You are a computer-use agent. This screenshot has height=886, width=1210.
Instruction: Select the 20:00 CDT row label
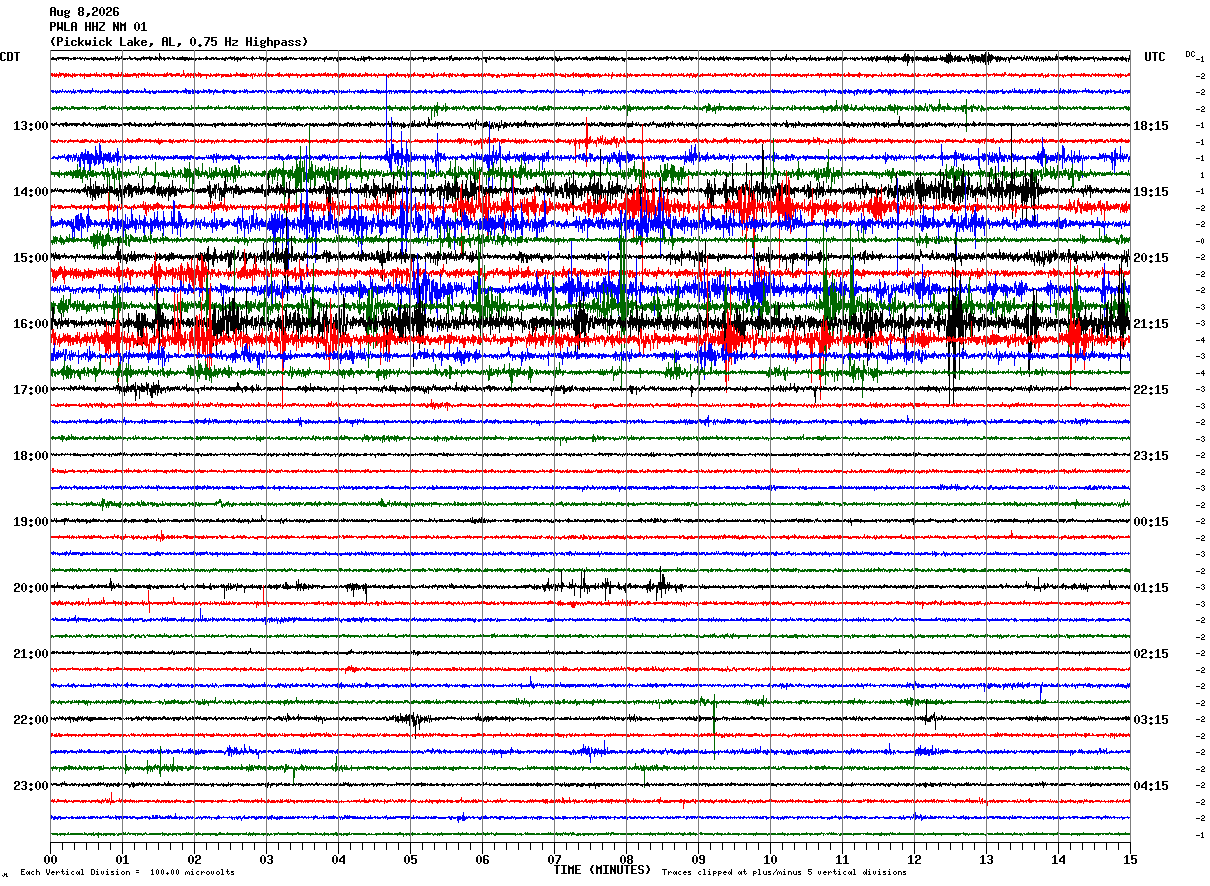point(30,588)
